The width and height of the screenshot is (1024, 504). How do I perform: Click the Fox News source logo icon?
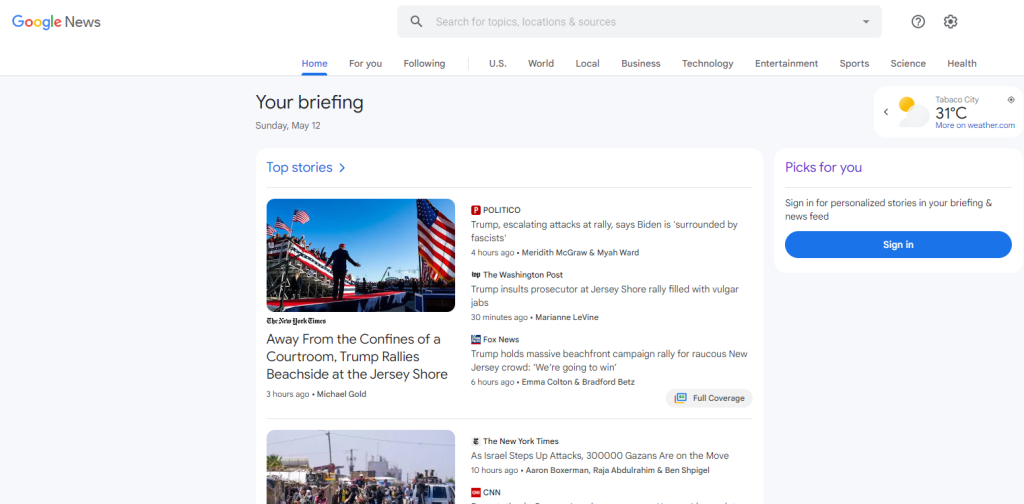click(475, 339)
